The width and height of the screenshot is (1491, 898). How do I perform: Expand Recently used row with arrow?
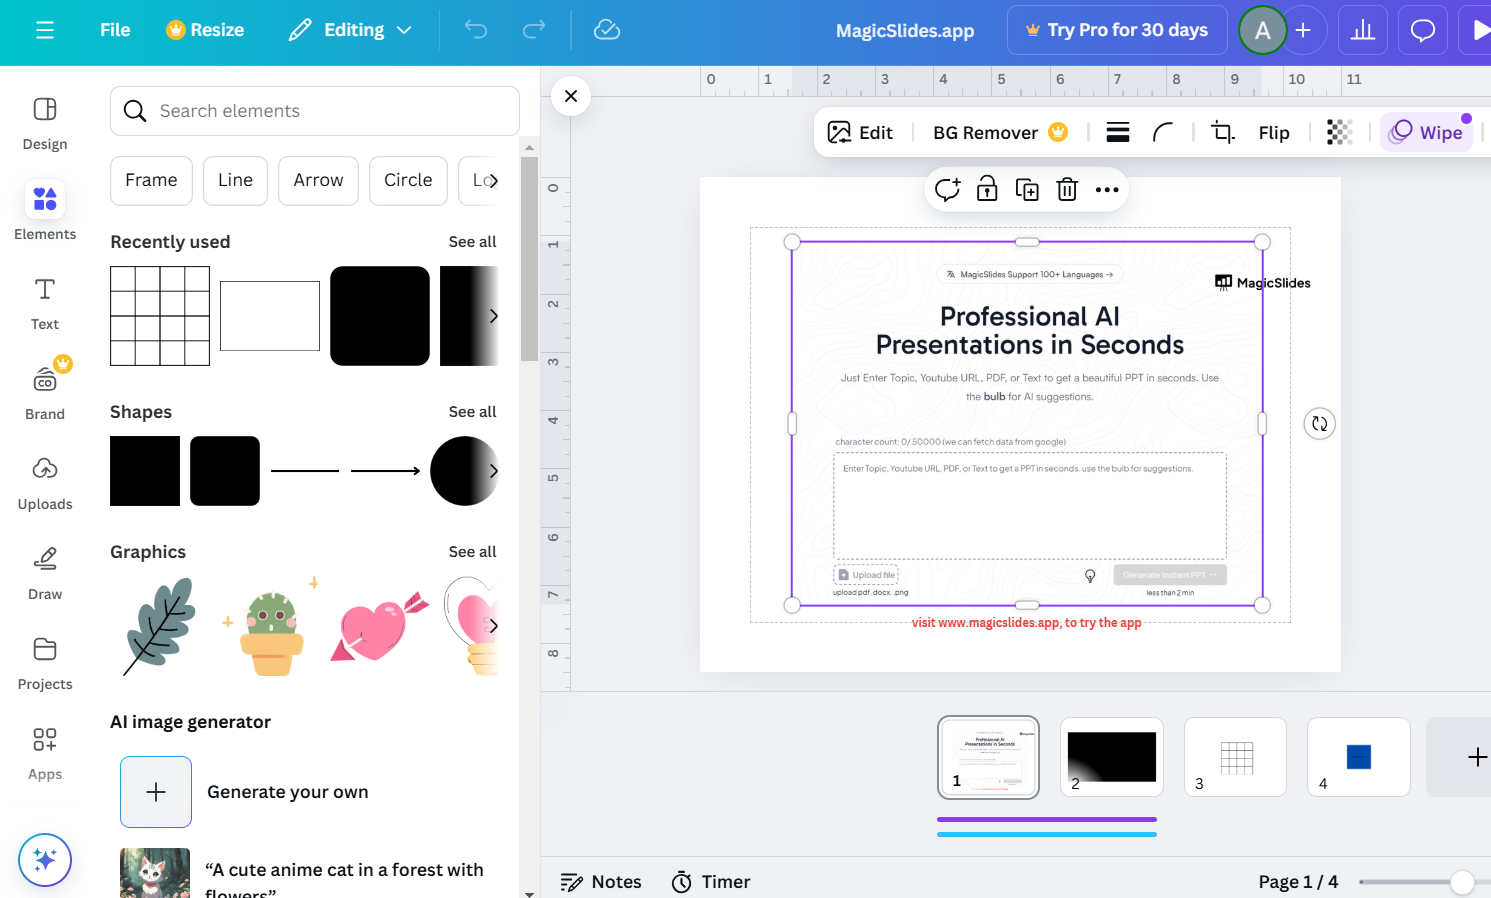(493, 316)
